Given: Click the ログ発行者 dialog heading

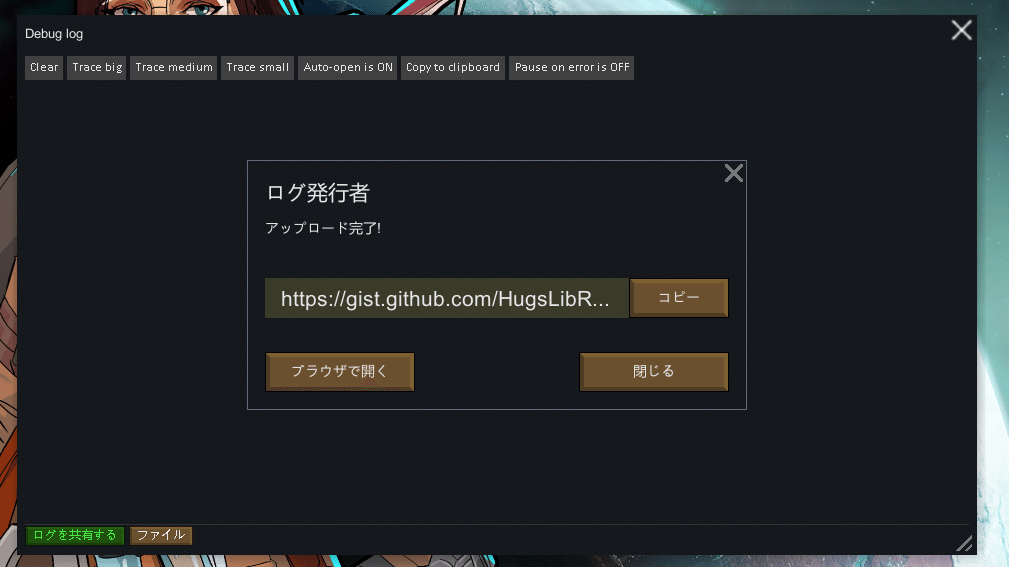Looking at the screenshot, I should 318,193.
